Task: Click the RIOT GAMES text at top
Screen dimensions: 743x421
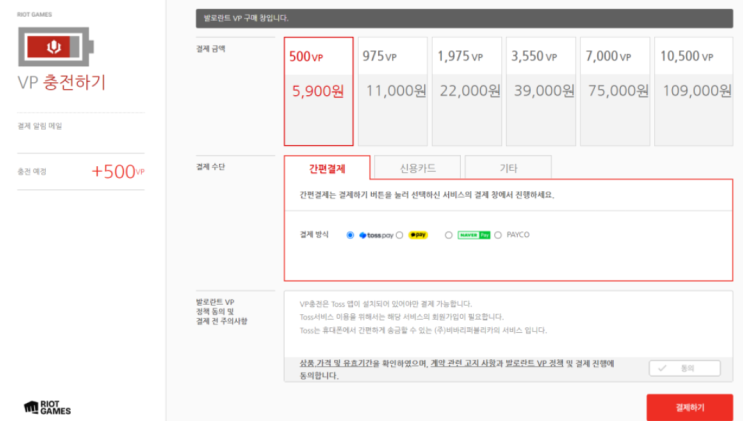Action: 35,15
